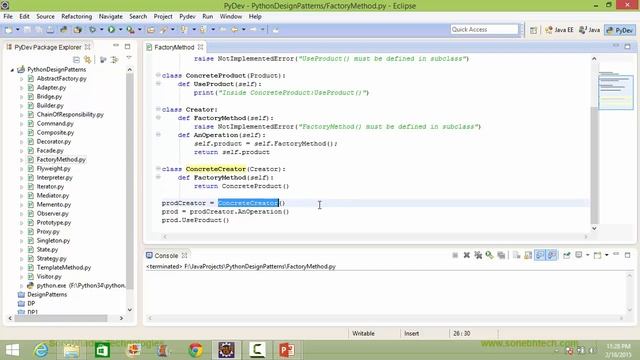Click the Debug toolbar icon

(x=93, y=29)
